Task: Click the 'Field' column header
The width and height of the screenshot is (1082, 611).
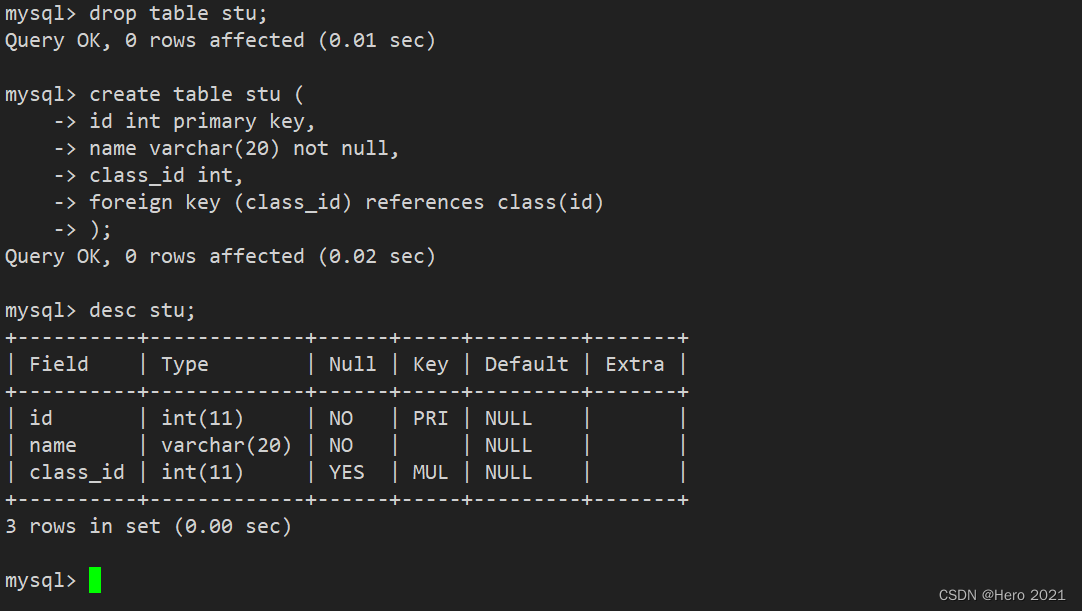Action: click(x=59, y=364)
